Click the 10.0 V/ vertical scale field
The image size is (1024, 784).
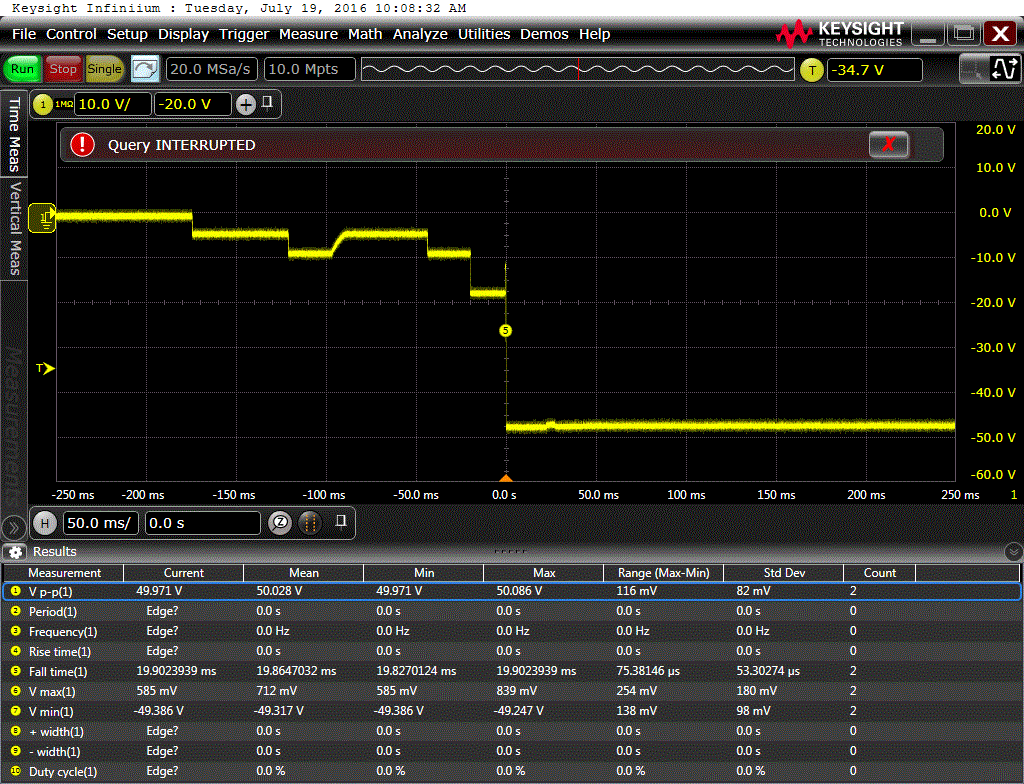113,105
